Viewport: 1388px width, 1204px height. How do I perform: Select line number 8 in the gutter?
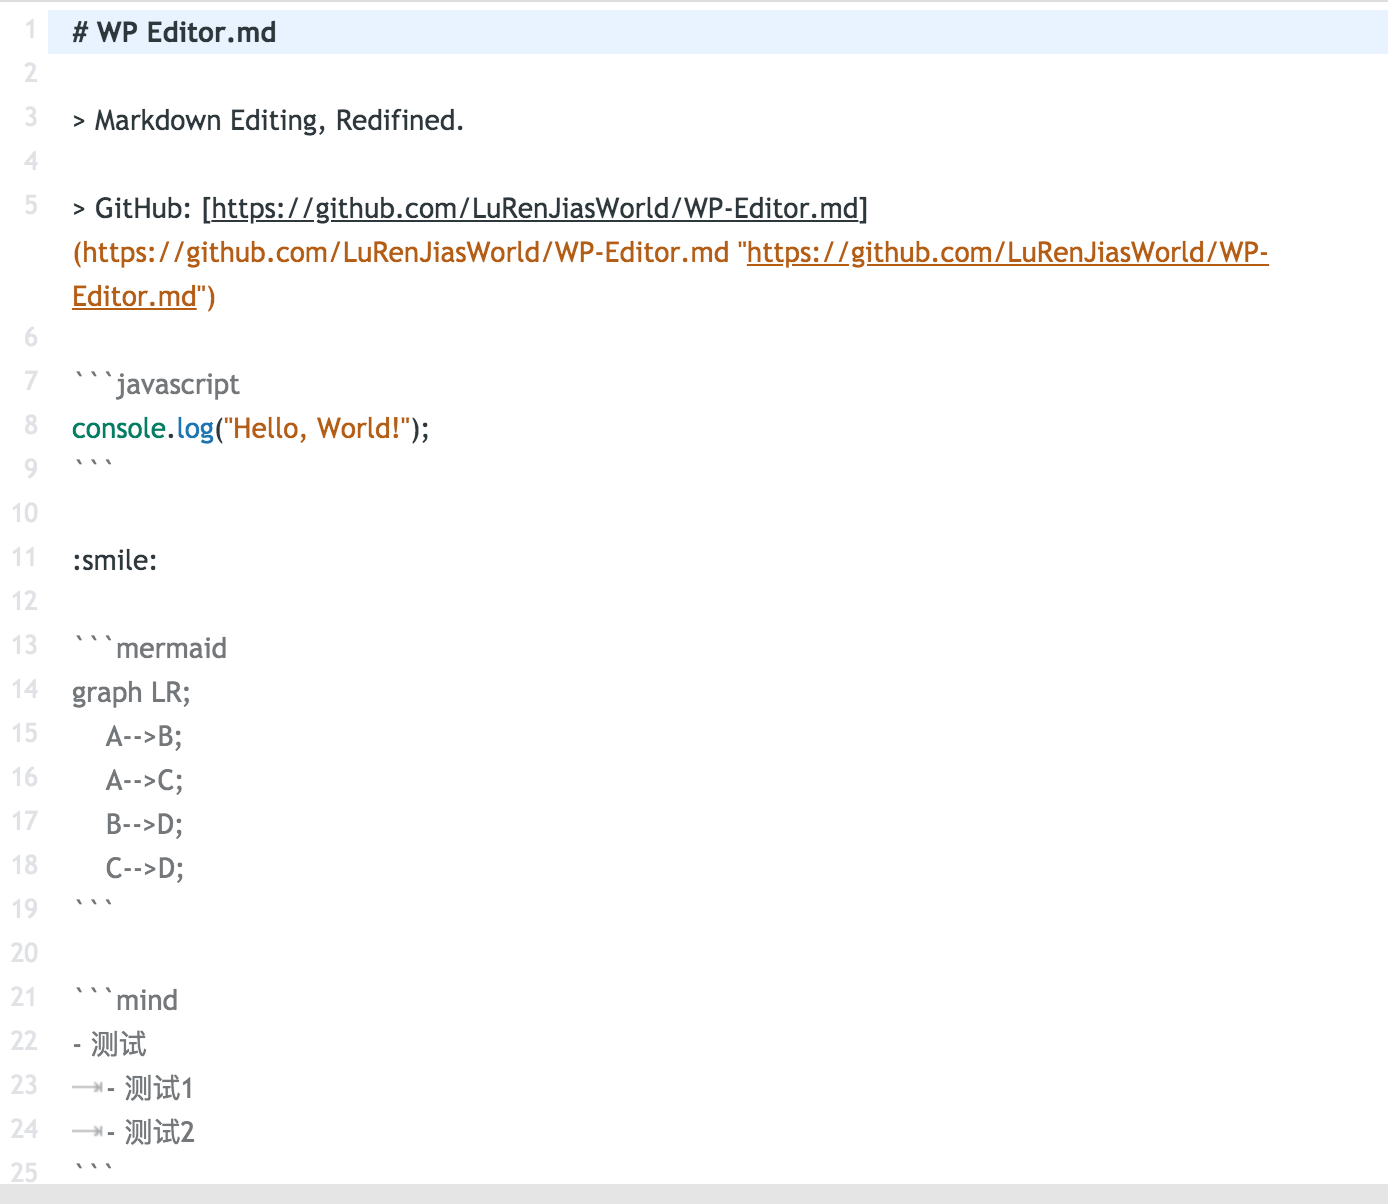tap(30, 426)
